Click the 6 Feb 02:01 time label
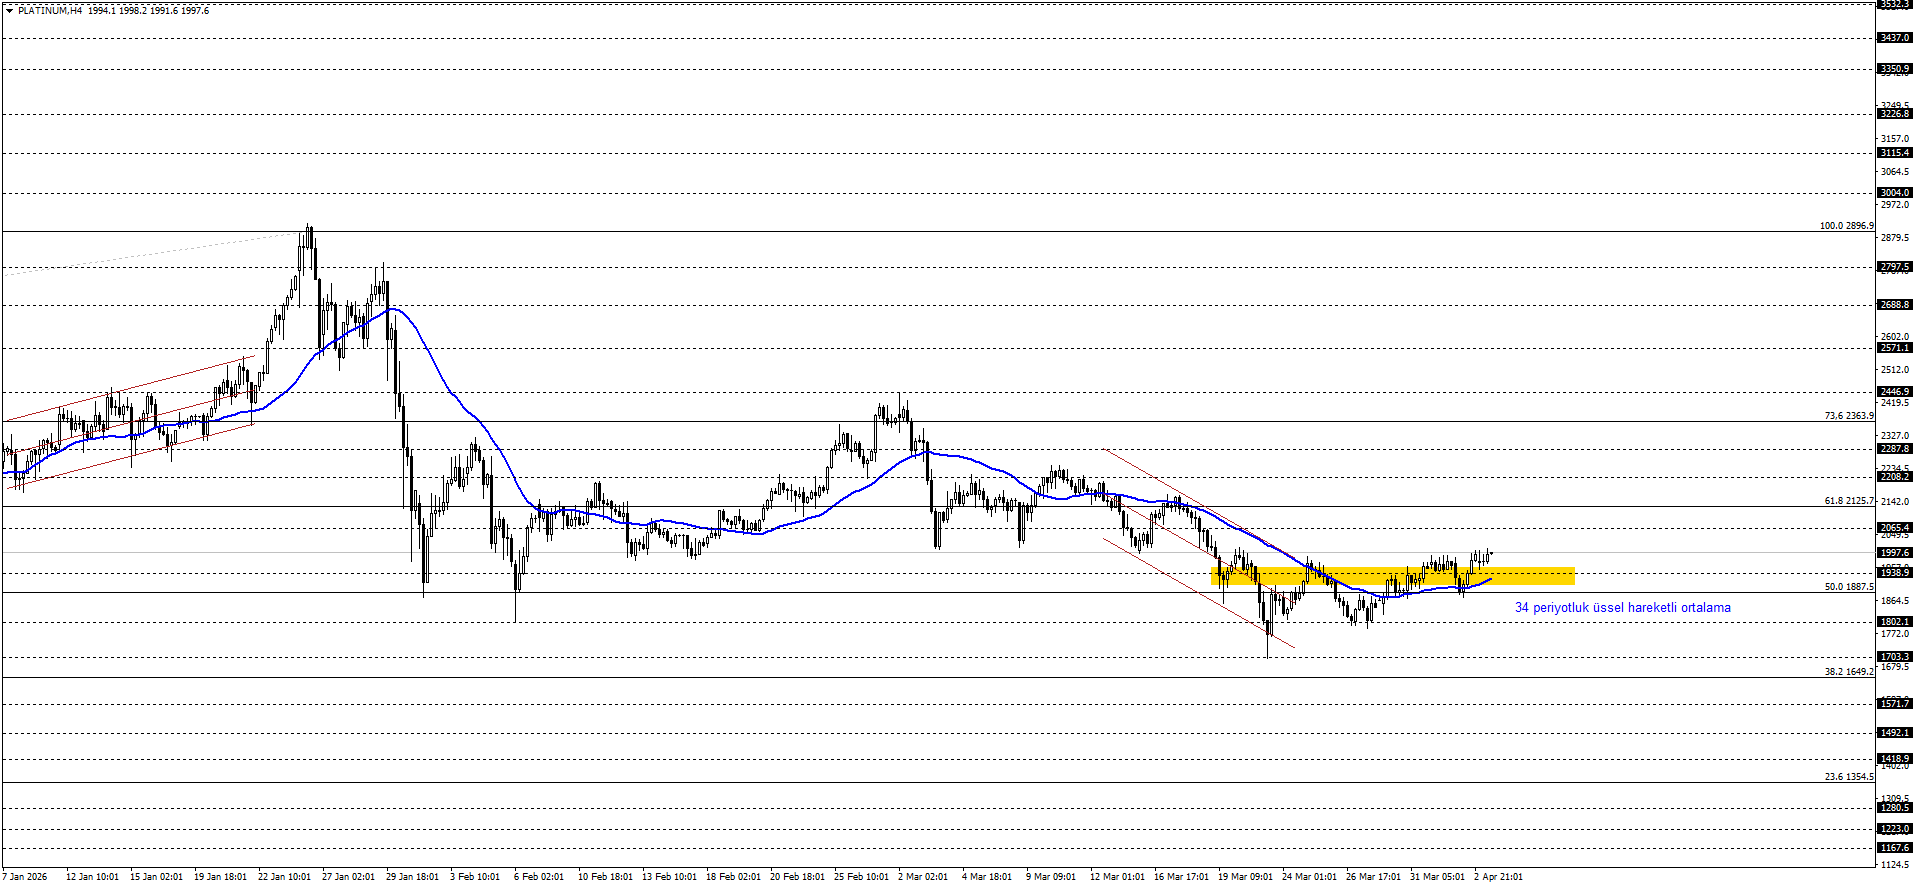This screenshot has height=888, width=1916. [539, 877]
